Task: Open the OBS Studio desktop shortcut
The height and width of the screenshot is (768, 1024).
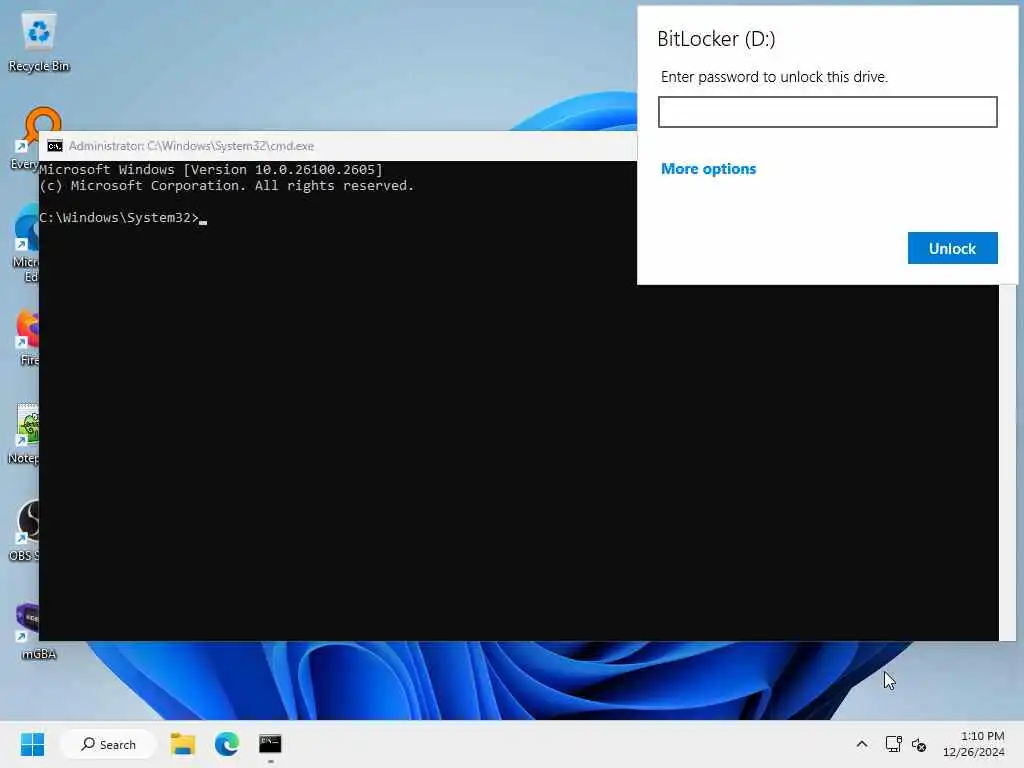Action: pyautogui.click(x=25, y=531)
